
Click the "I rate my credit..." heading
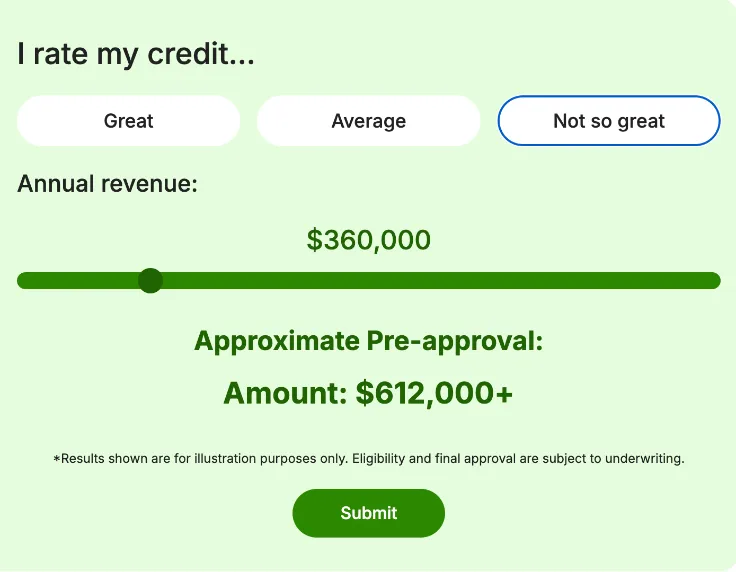pos(136,54)
